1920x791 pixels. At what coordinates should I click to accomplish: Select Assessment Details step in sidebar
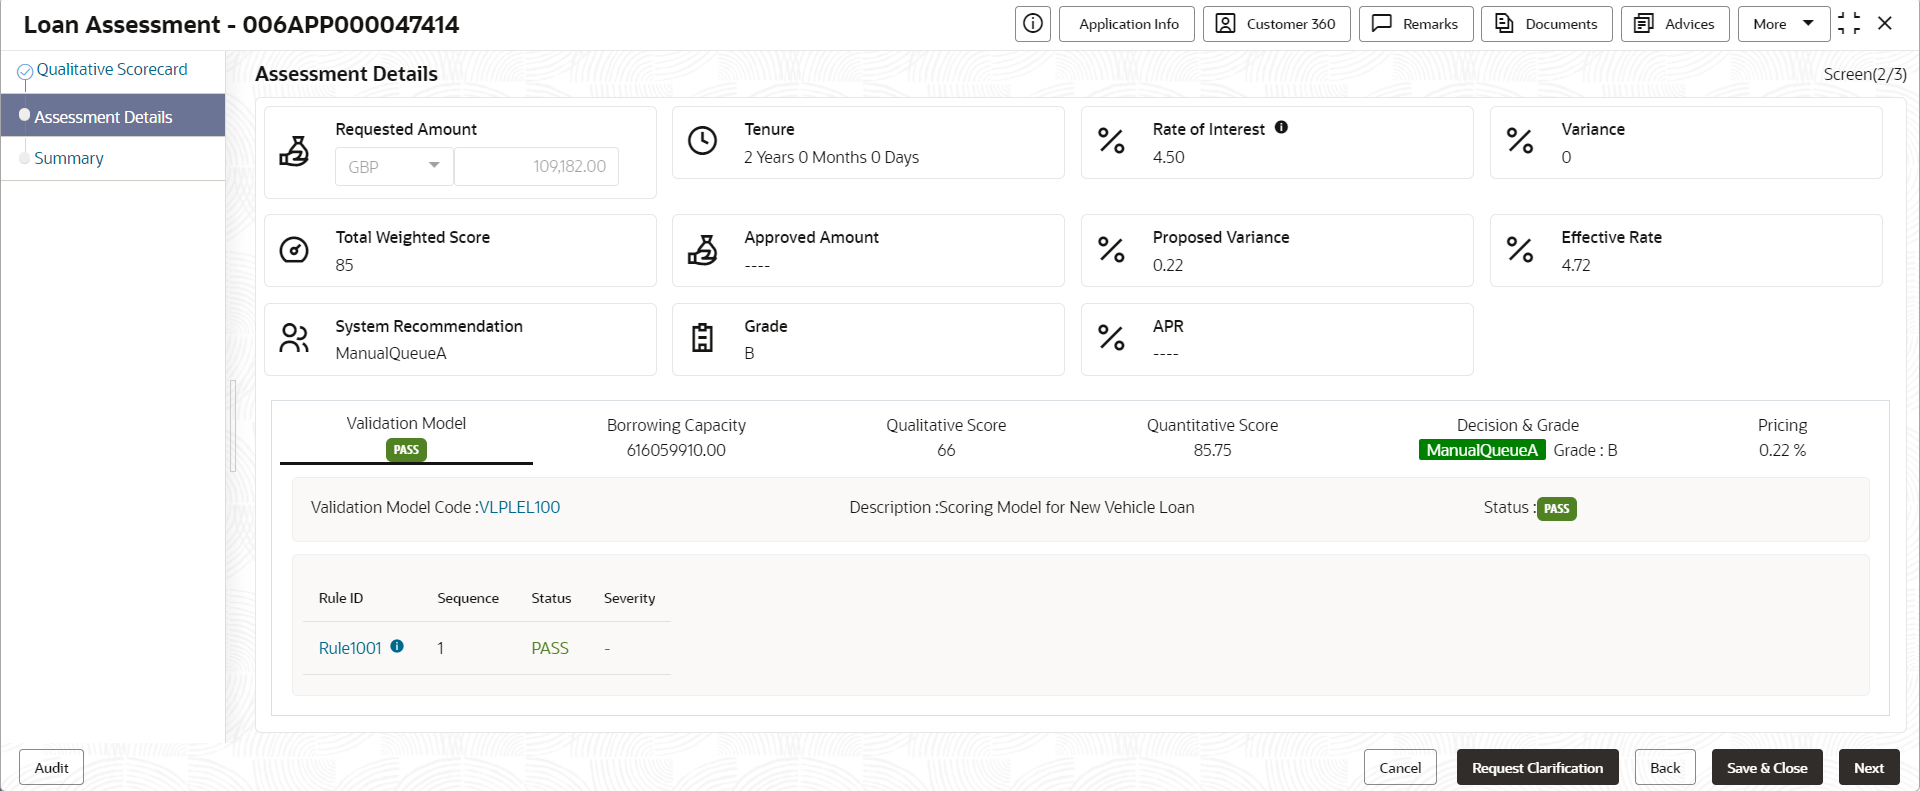click(x=113, y=116)
